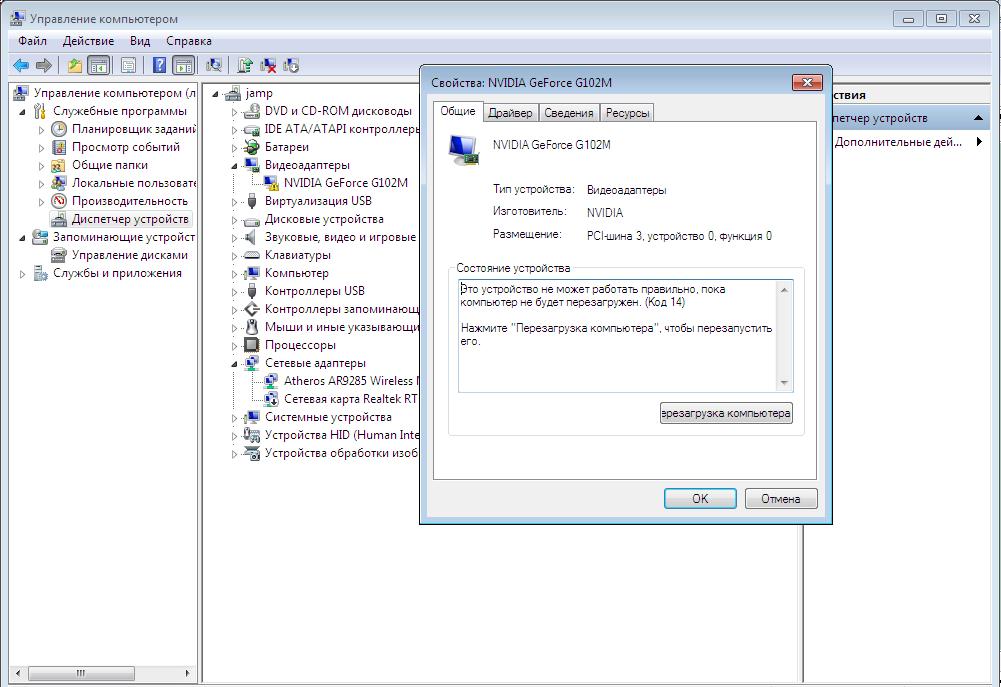Click Update driver toolbar icon with green arrow
Screen dimensions: 1001x687
click(245, 65)
